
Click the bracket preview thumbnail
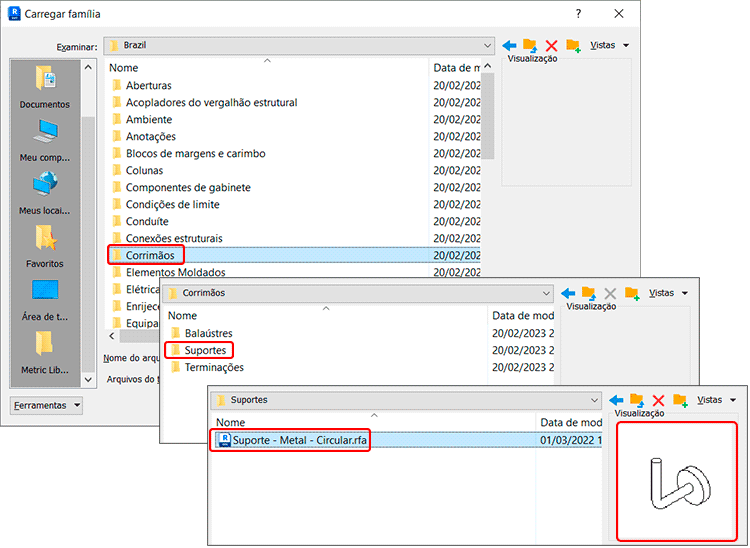[x=677, y=479]
